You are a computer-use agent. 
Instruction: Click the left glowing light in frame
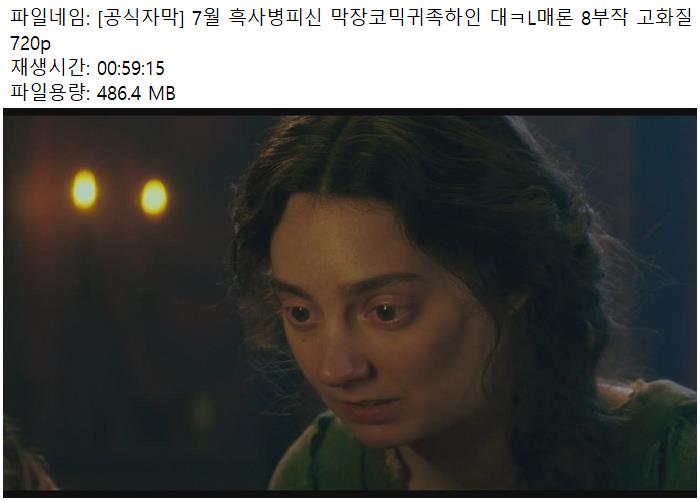click(84, 189)
